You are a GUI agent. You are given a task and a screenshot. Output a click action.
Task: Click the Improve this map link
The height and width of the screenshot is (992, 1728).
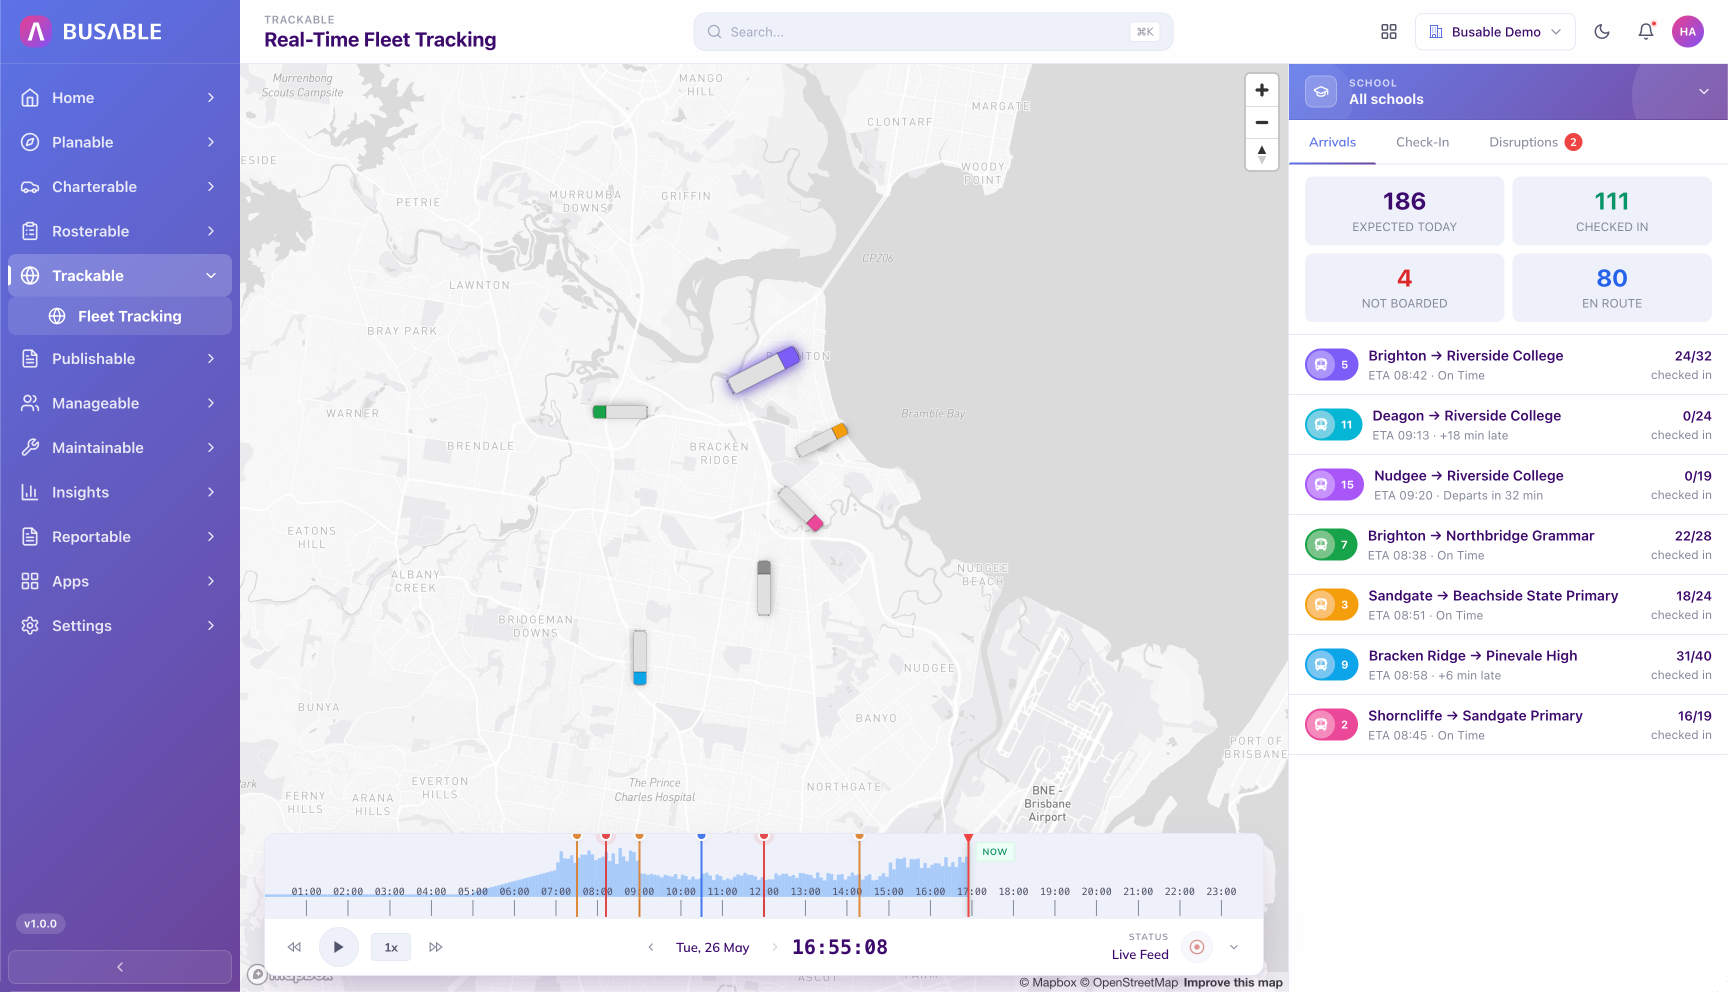coord(1233,983)
